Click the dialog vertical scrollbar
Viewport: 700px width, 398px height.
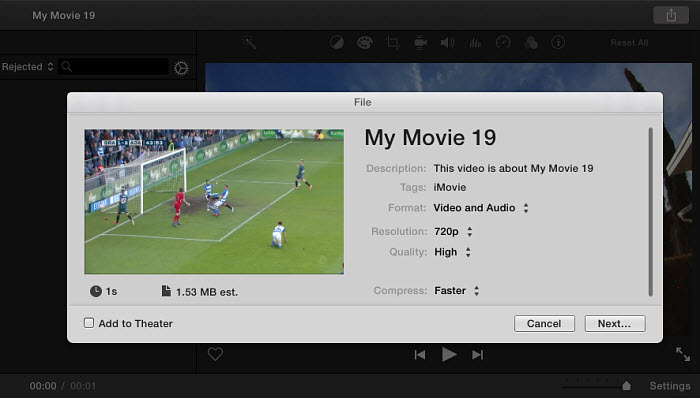click(x=650, y=212)
